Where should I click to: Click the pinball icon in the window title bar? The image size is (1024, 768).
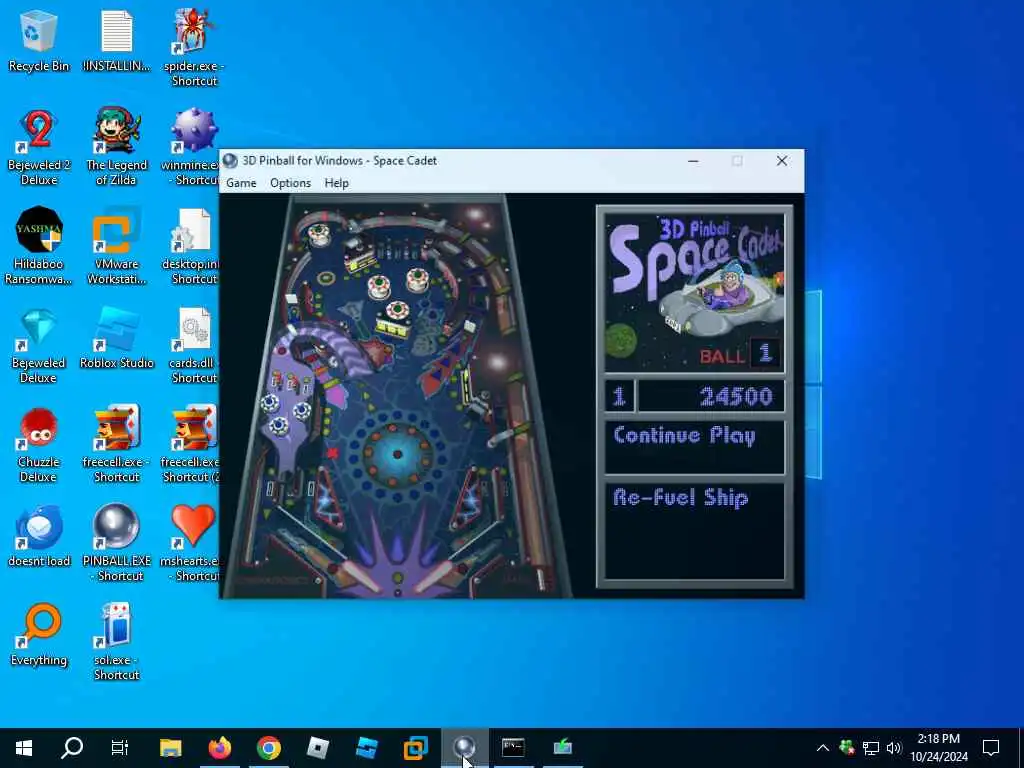point(230,161)
